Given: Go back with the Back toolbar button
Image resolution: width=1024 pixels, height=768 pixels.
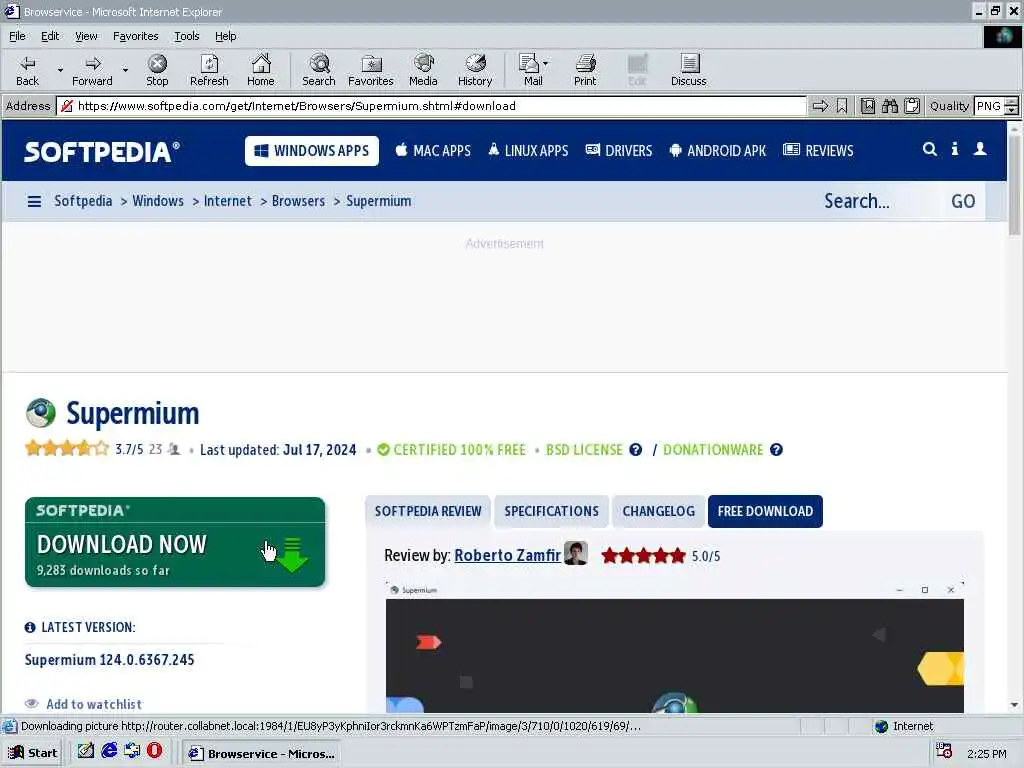Looking at the screenshot, I should click(x=27, y=71).
